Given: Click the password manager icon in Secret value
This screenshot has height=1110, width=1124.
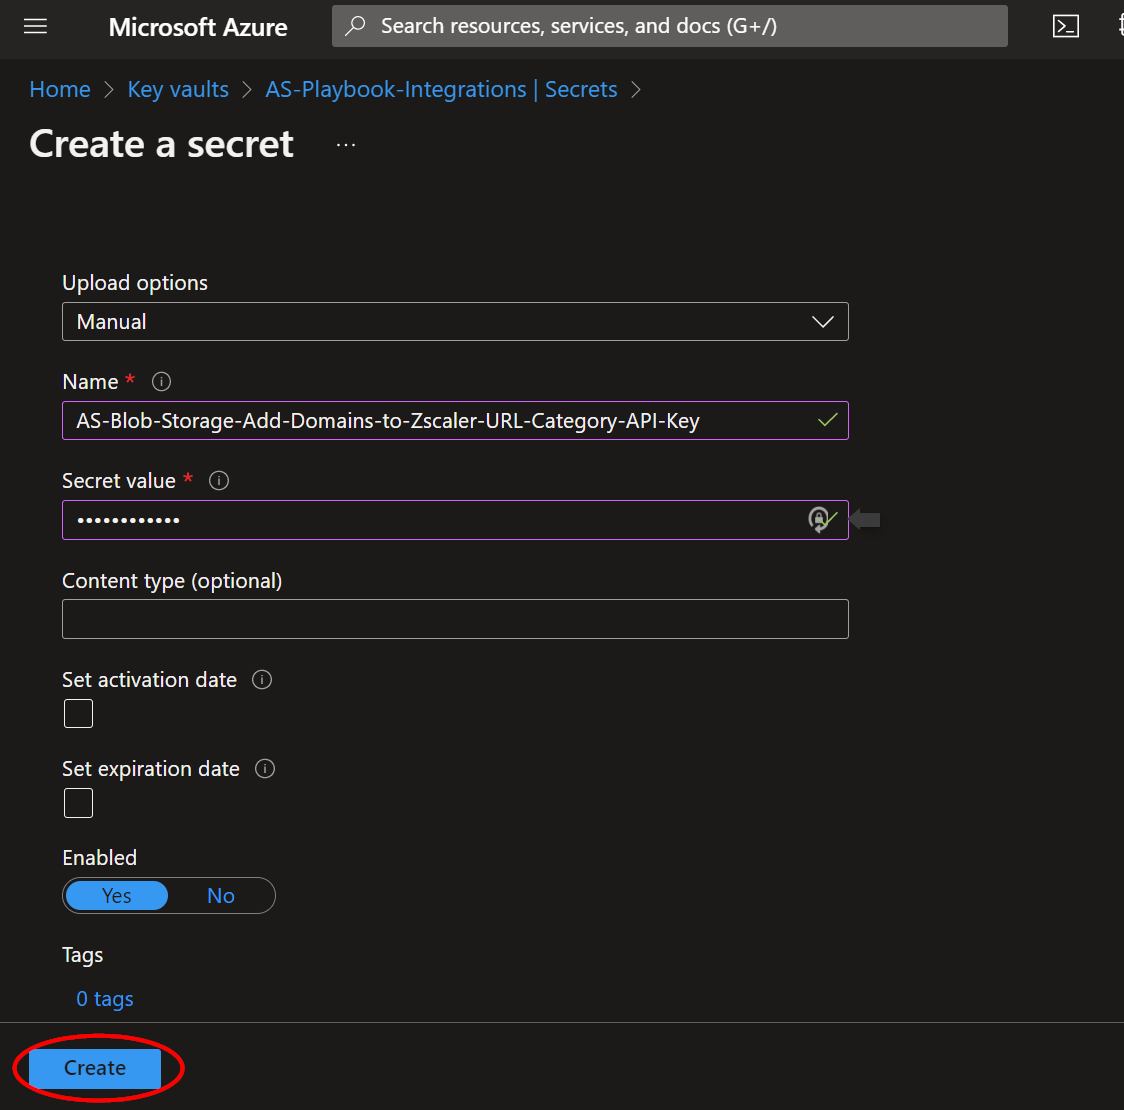Looking at the screenshot, I should (x=818, y=519).
